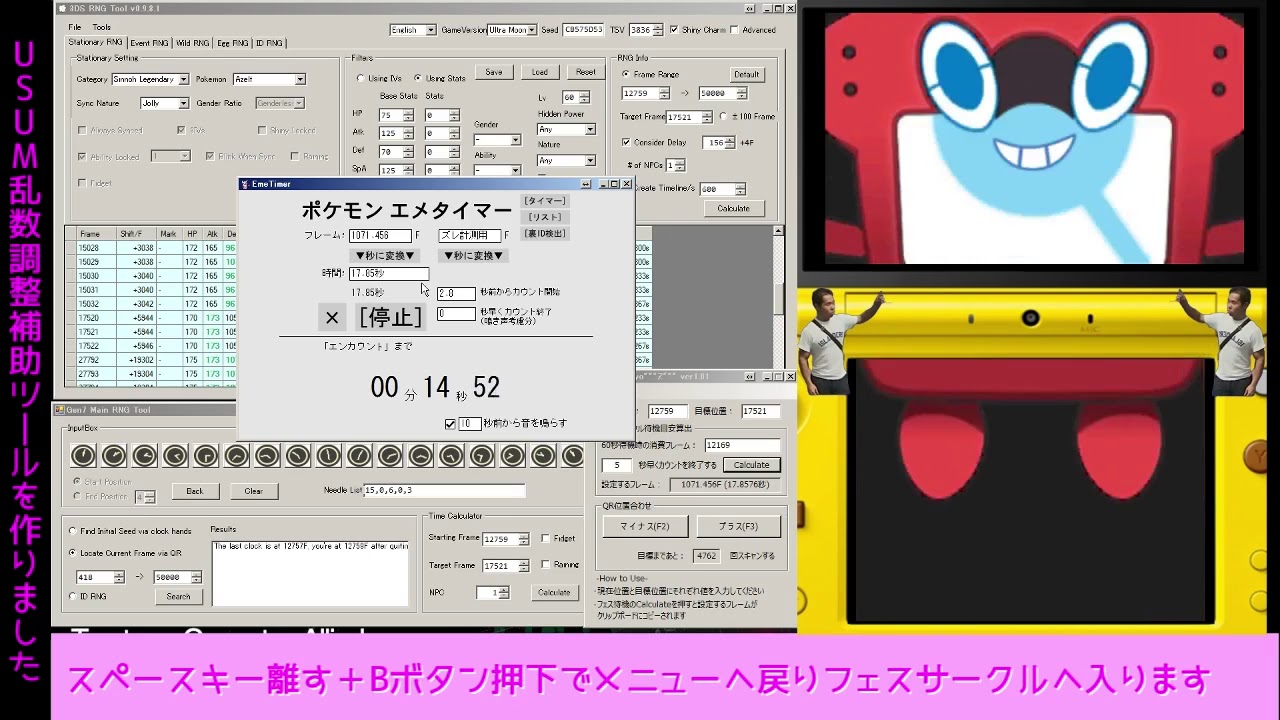
Task: Toggle the EmeTimer sound alert checkbox
Action: (450, 424)
